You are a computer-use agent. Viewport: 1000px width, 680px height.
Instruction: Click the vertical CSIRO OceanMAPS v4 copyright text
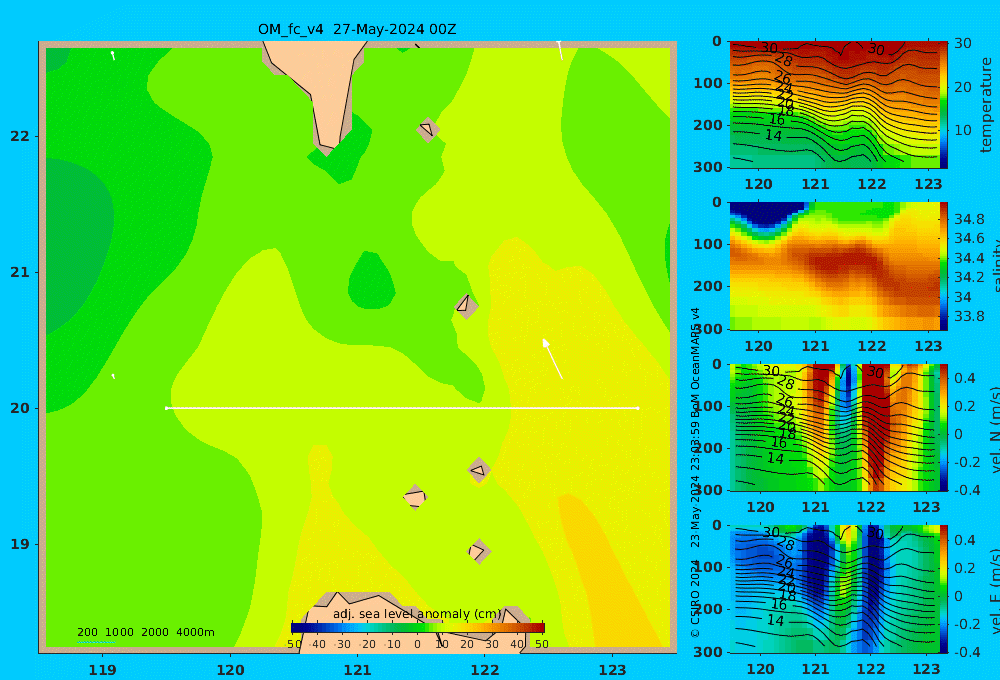click(695, 472)
